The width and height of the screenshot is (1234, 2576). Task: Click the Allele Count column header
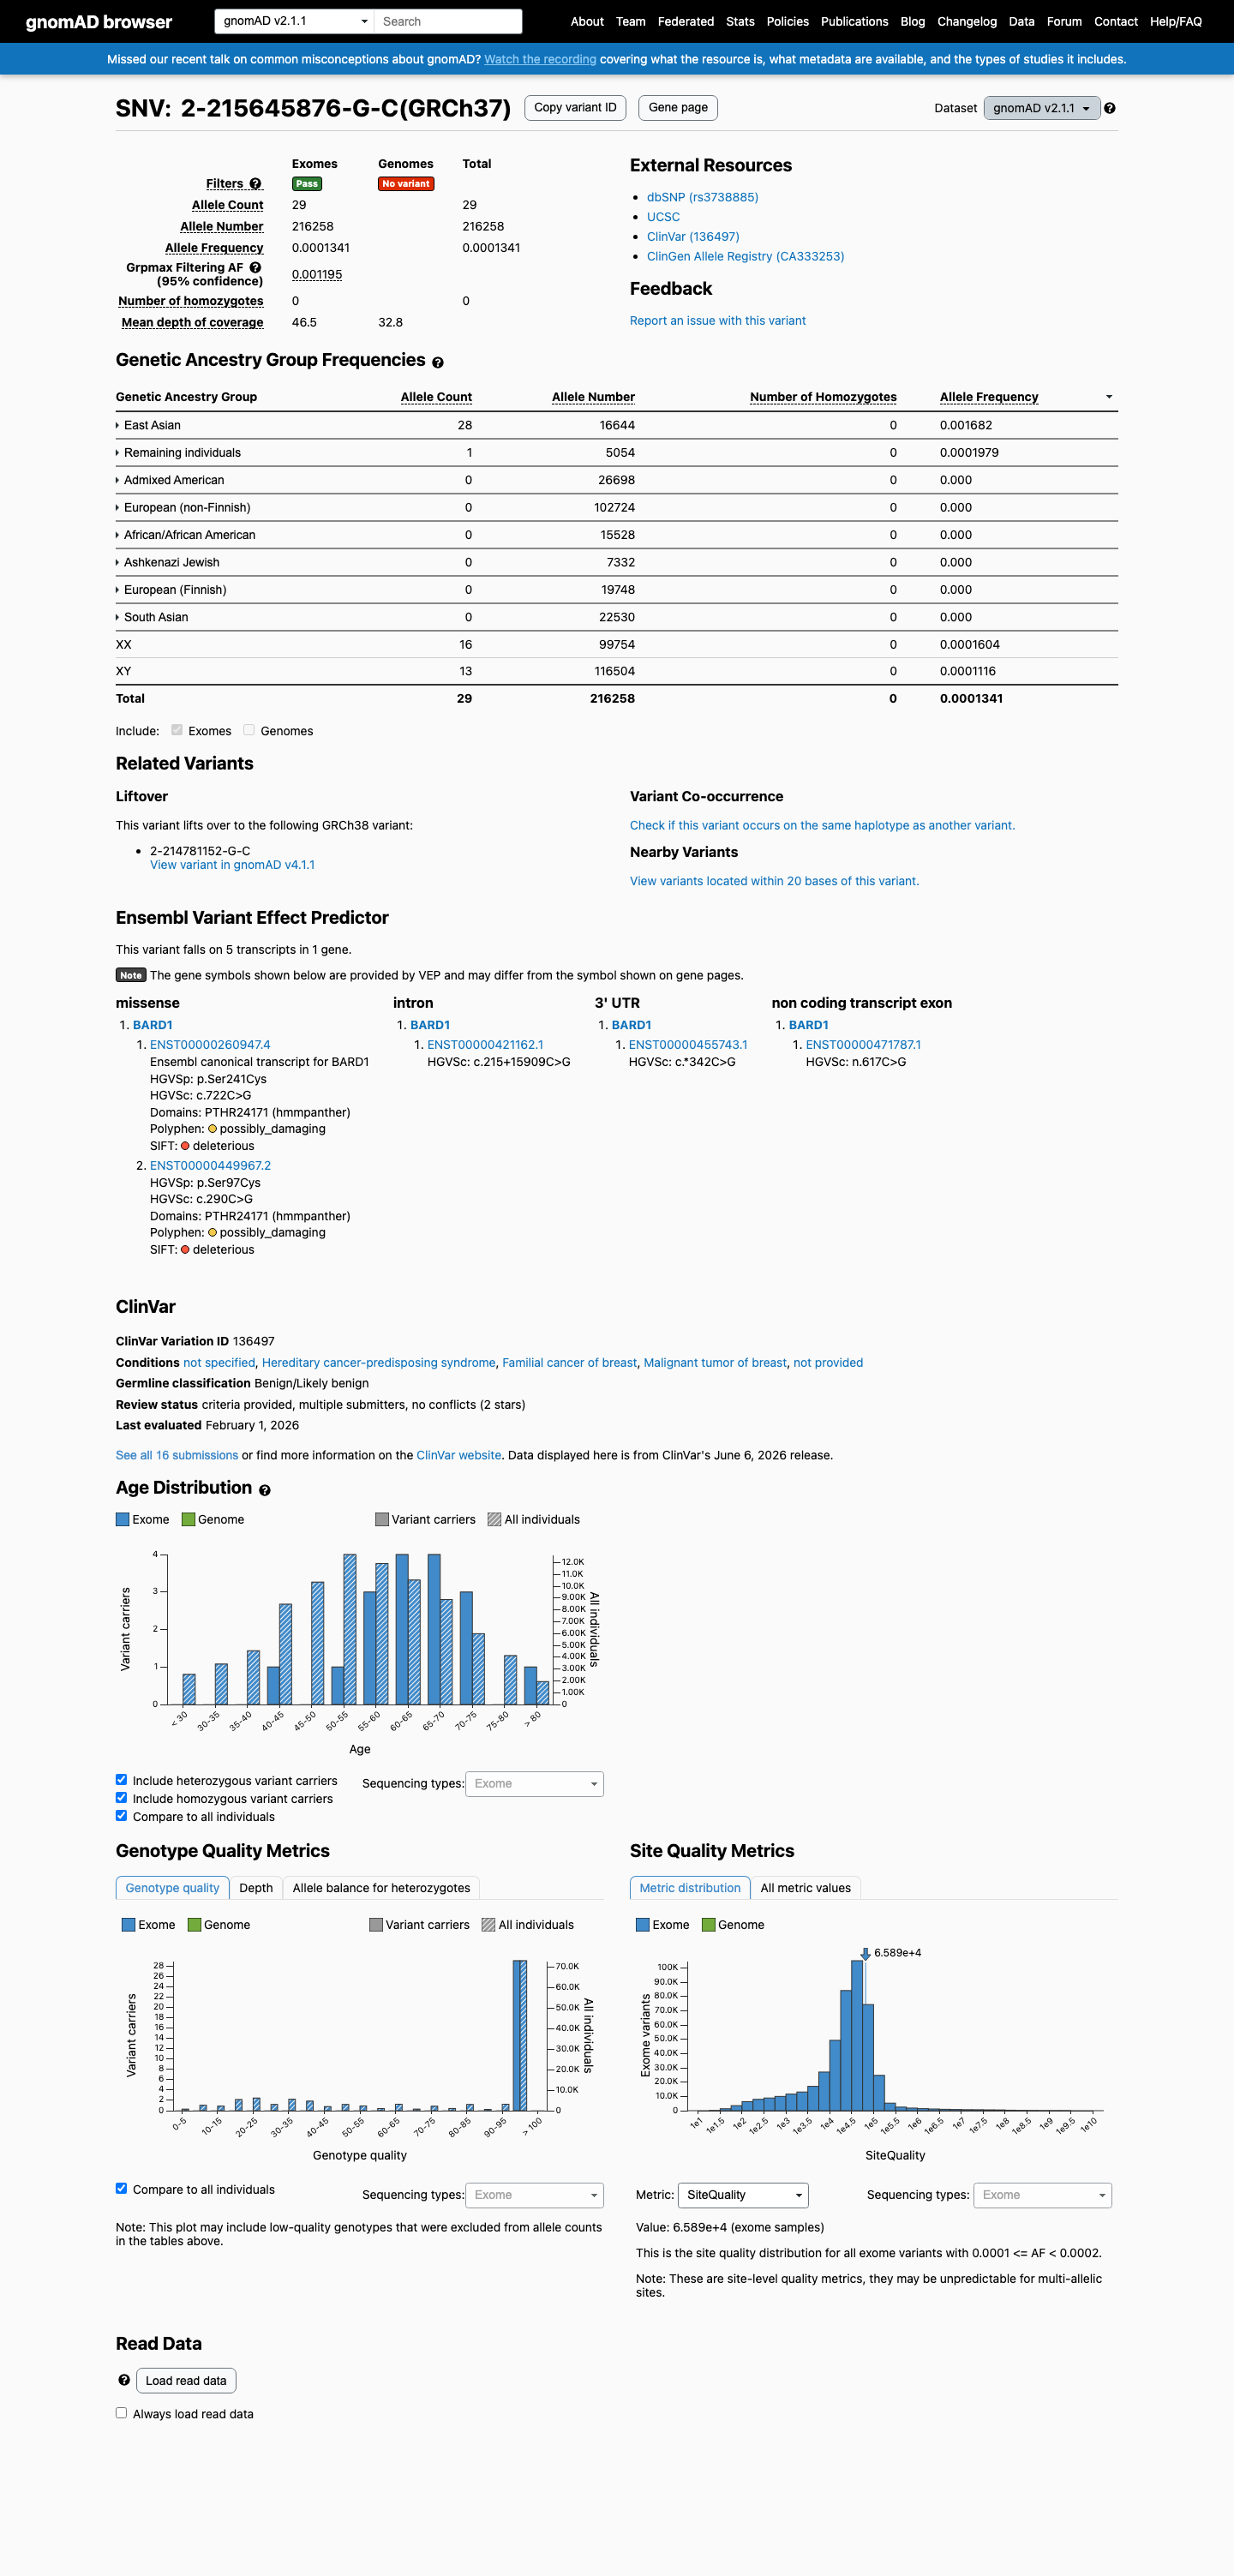pos(436,397)
